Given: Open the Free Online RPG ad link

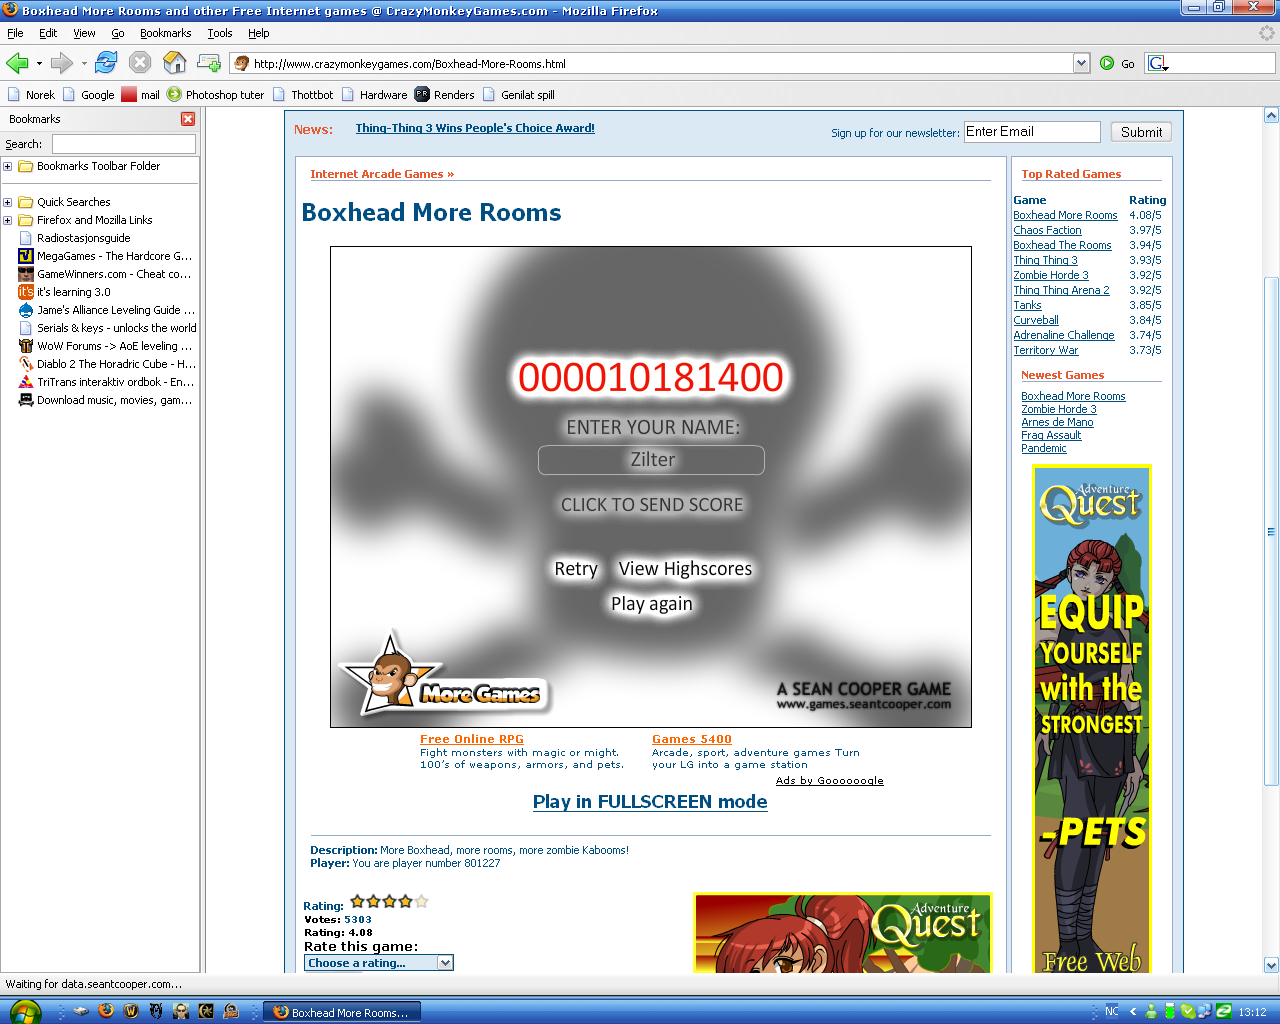Looking at the screenshot, I should pos(472,739).
